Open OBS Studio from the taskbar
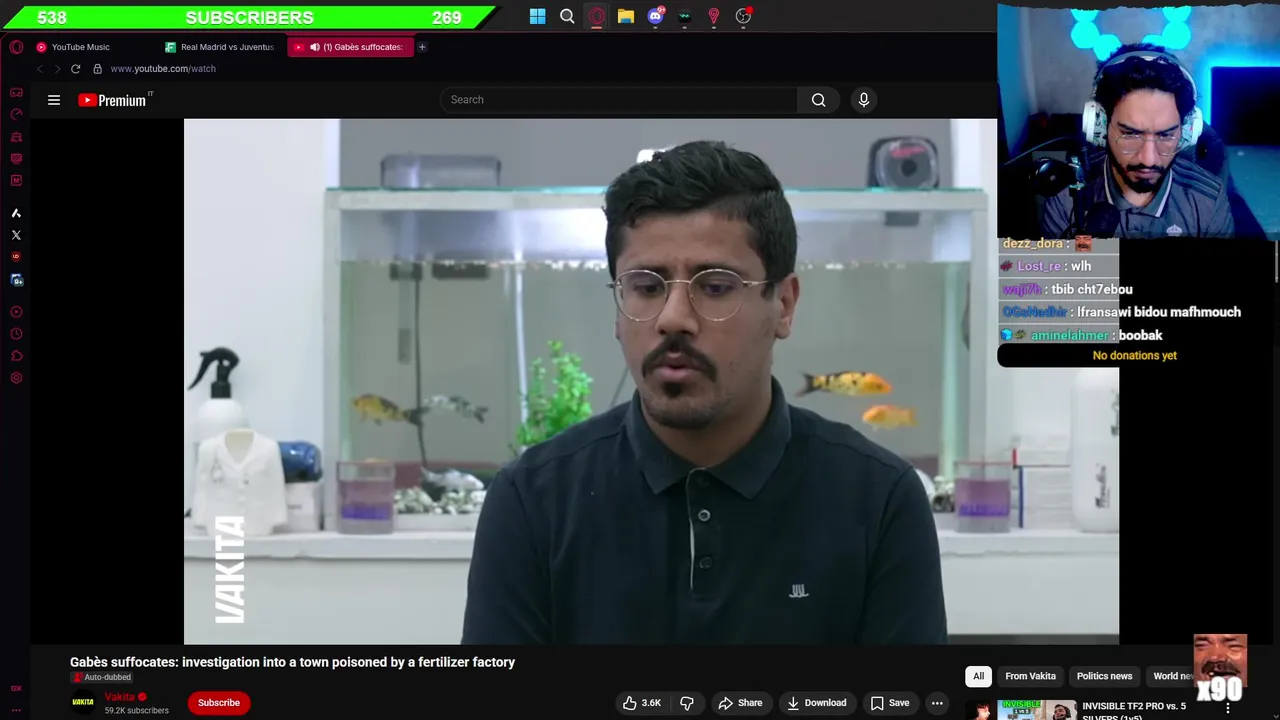Screen dimensions: 1280x720 click(x=743, y=16)
